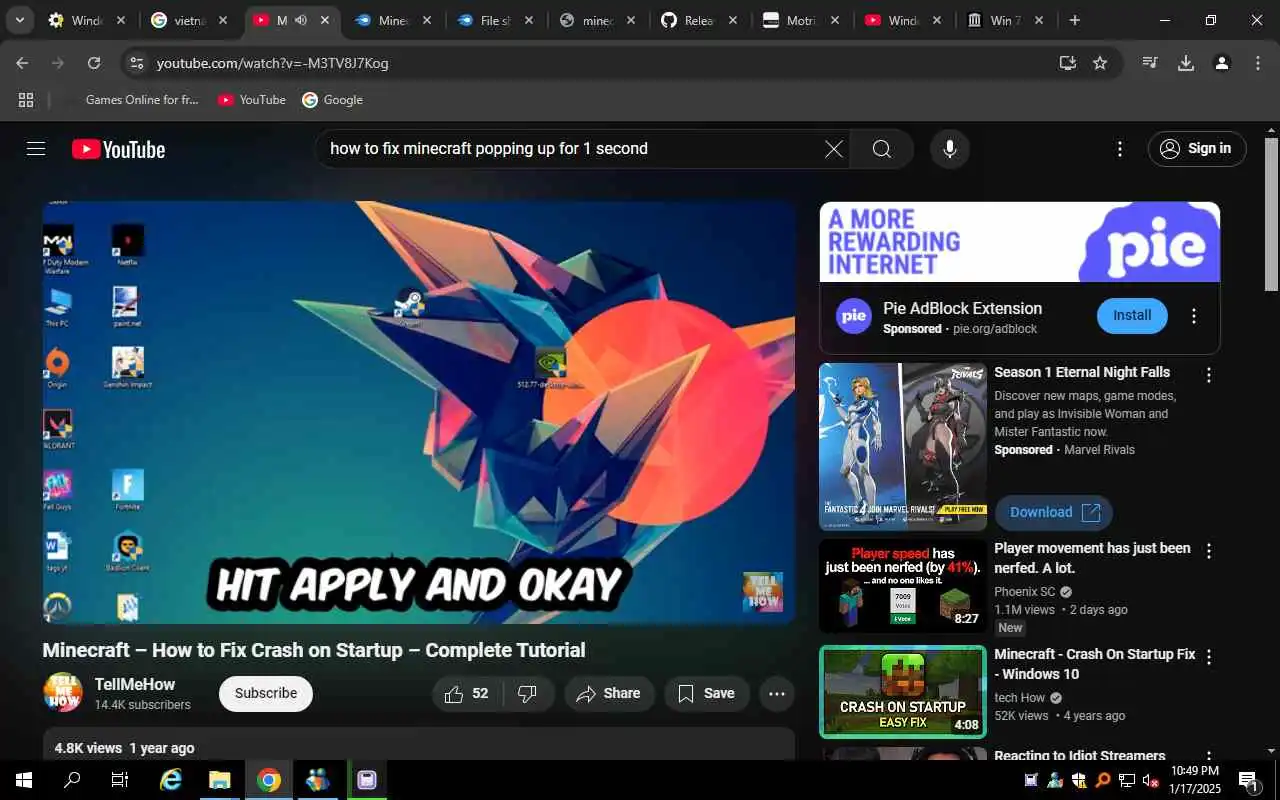
Task: Open the YouTube guide hamburger menu
Action: (36, 149)
